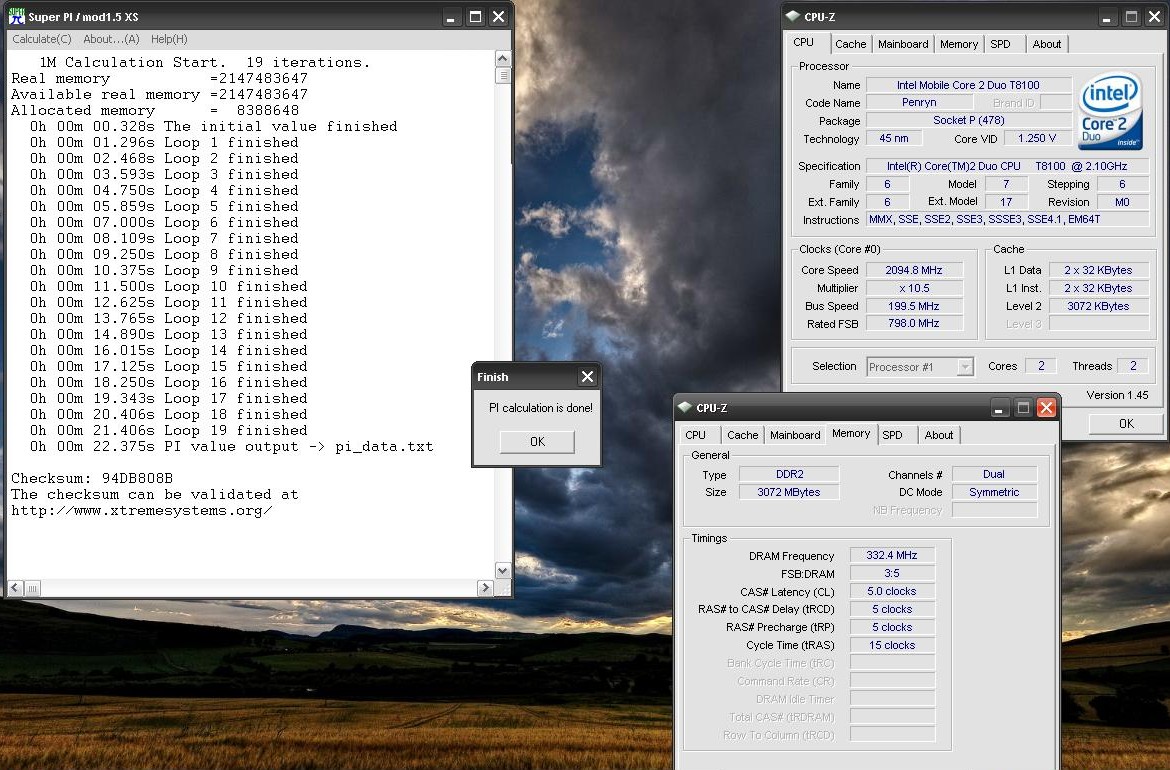This screenshot has width=1170, height=770.
Task: Switch to the Memory tab in the back CPU-Z window
Action: pos(959,44)
